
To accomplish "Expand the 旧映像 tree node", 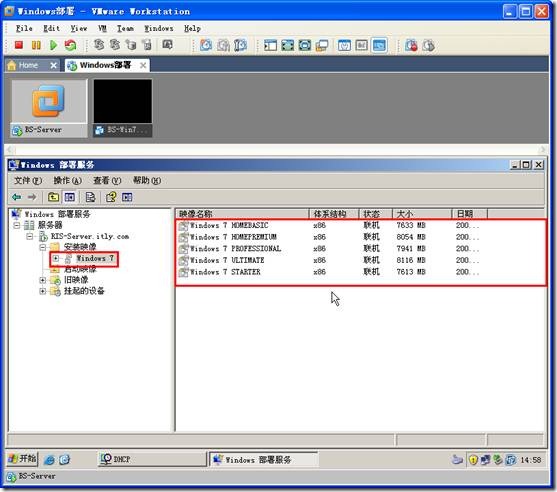I will [43, 280].
